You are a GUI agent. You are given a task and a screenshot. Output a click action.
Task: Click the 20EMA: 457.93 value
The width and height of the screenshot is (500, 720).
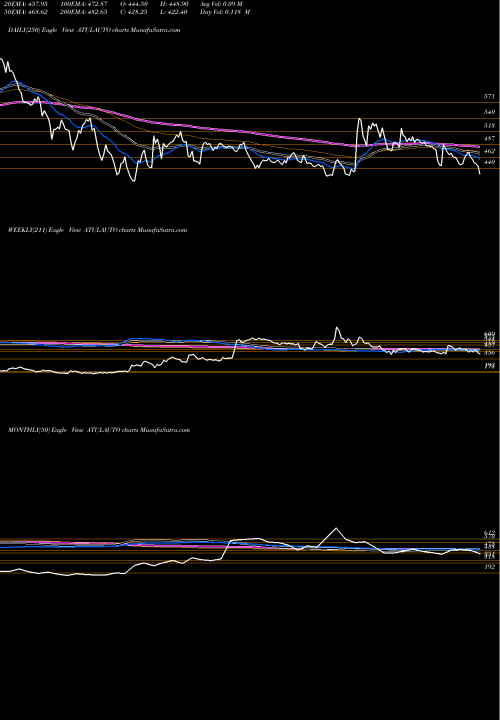click(x=24, y=4)
